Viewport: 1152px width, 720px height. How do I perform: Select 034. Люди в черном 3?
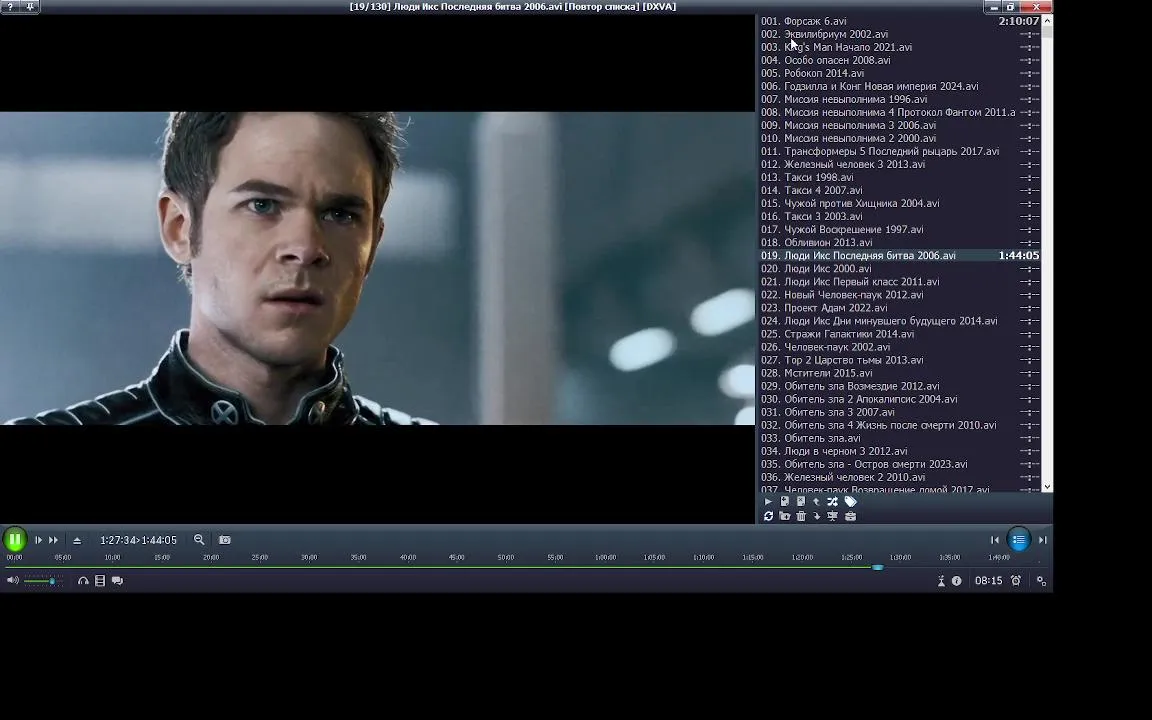(x=899, y=451)
